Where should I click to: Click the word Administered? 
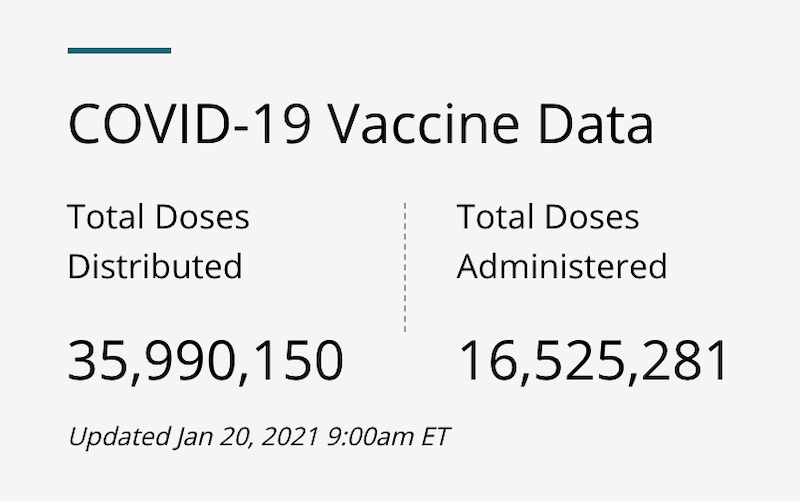562,266
